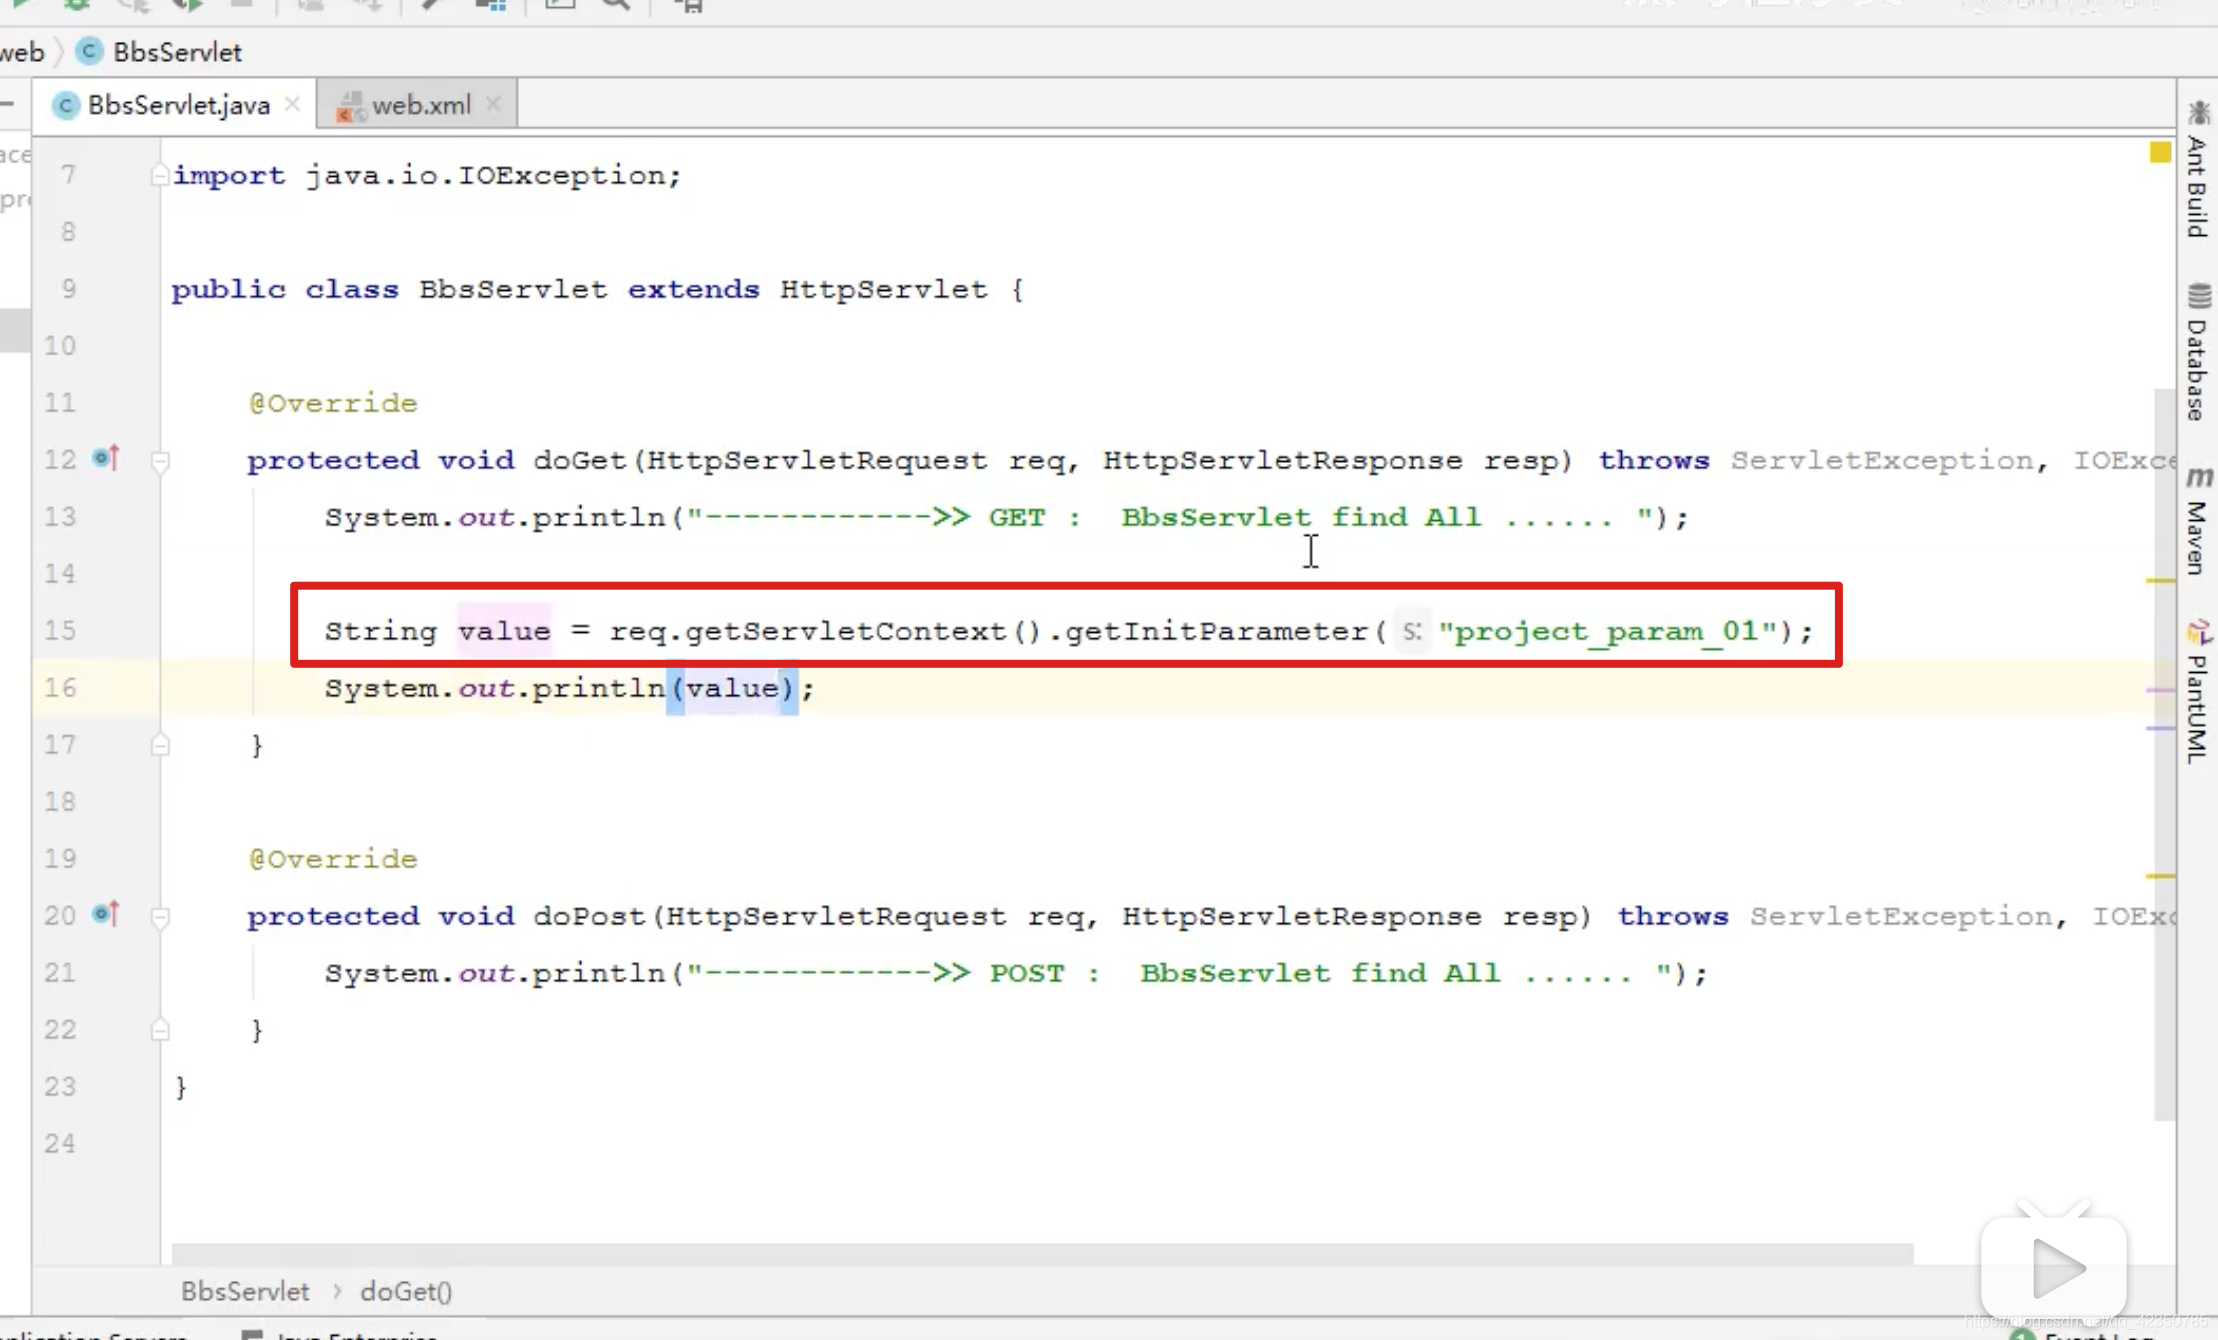Click the XML file icon on web.xml tab

350,106
